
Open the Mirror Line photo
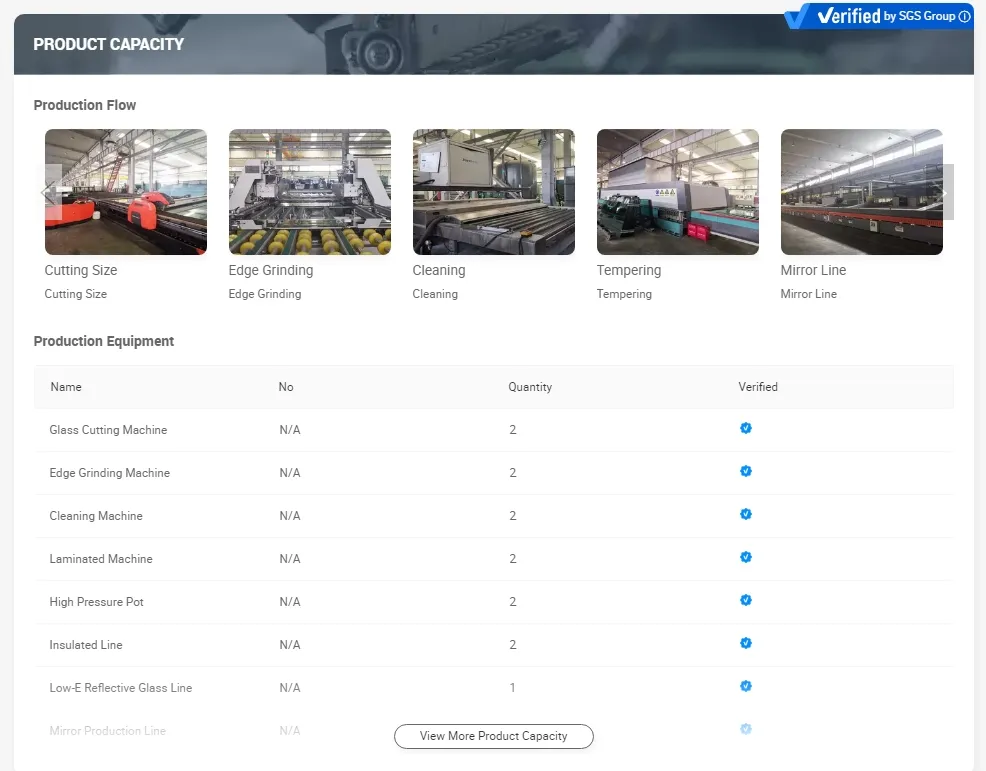pyautogui.click(x=861, y=192)
